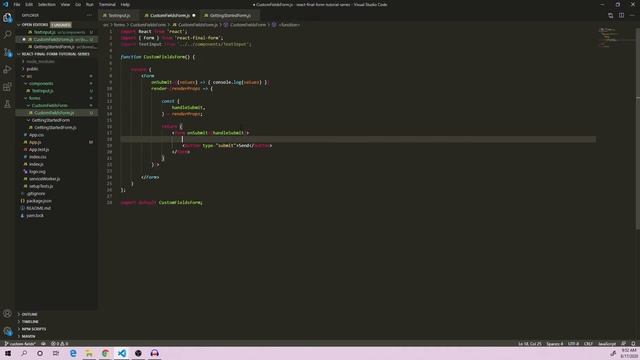The height and width of the screenshot is (360, 640).
Task: Click the feedback icon in status bar
Action: [x=623, y=344]
